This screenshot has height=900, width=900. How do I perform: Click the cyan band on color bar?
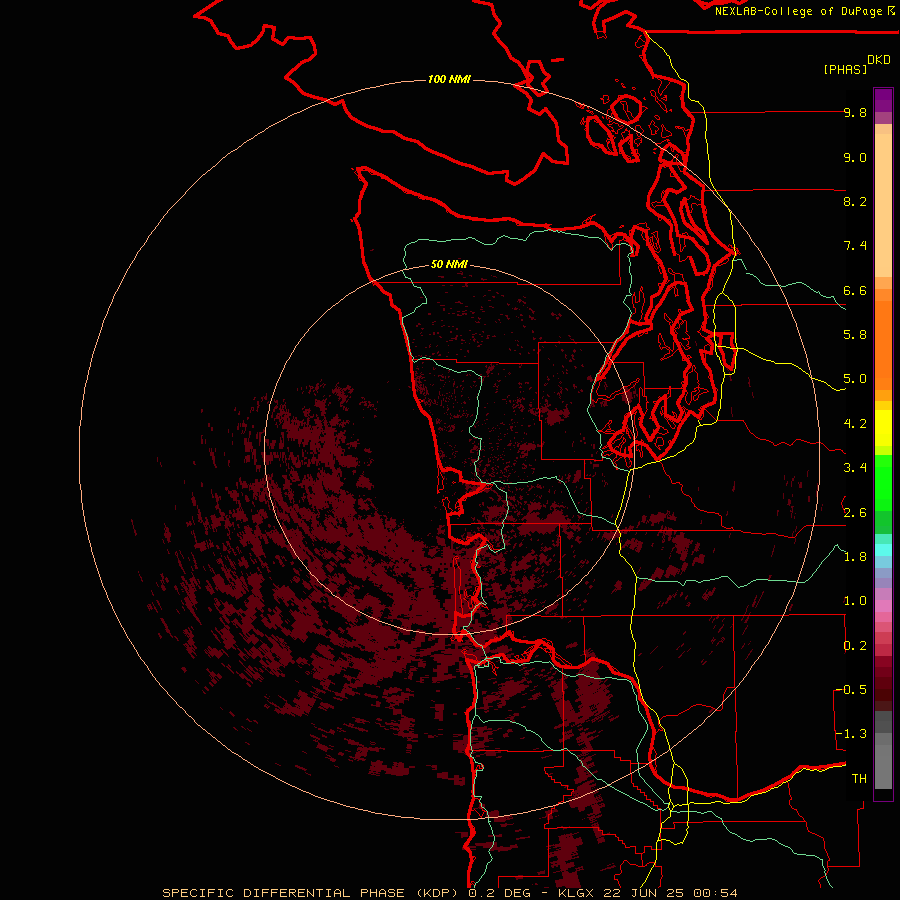pyautogui.click(x=883, y=550)
